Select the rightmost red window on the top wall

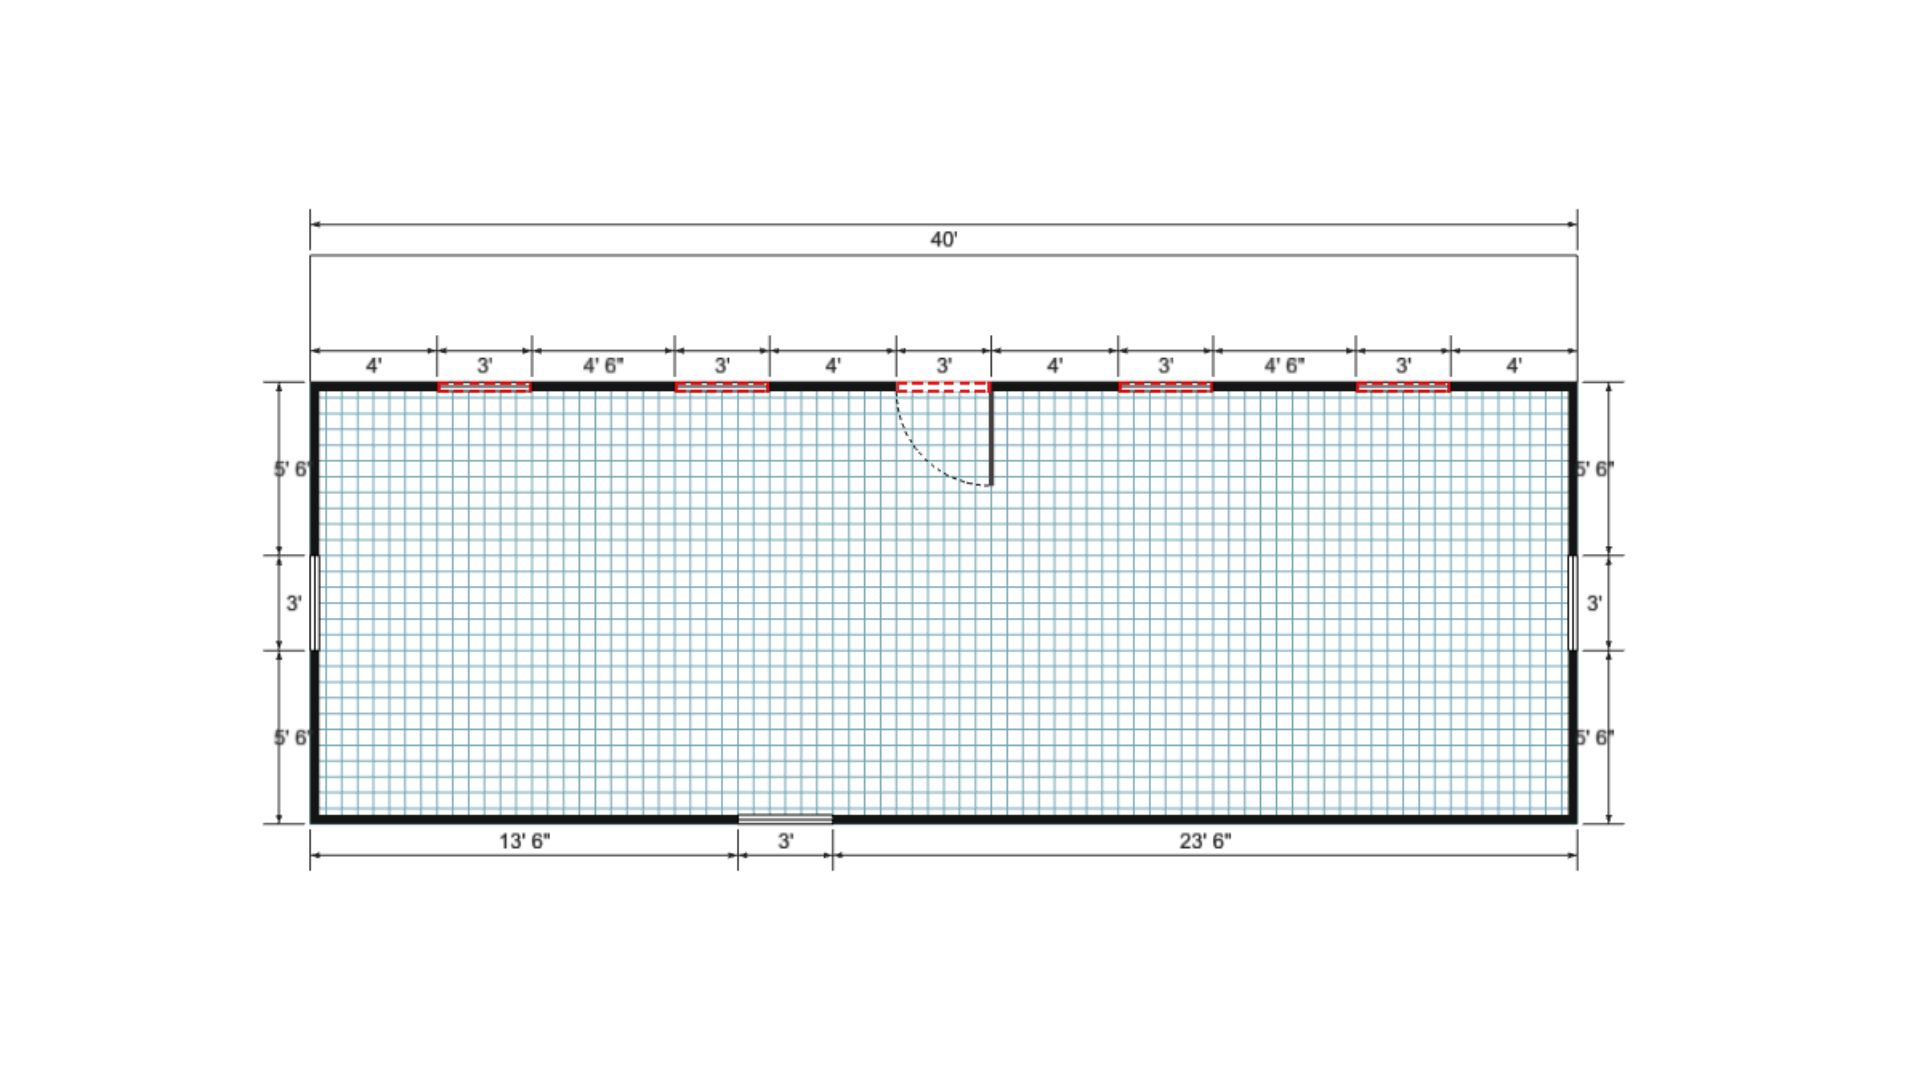pyautogui.click(x=1403, y=387)
